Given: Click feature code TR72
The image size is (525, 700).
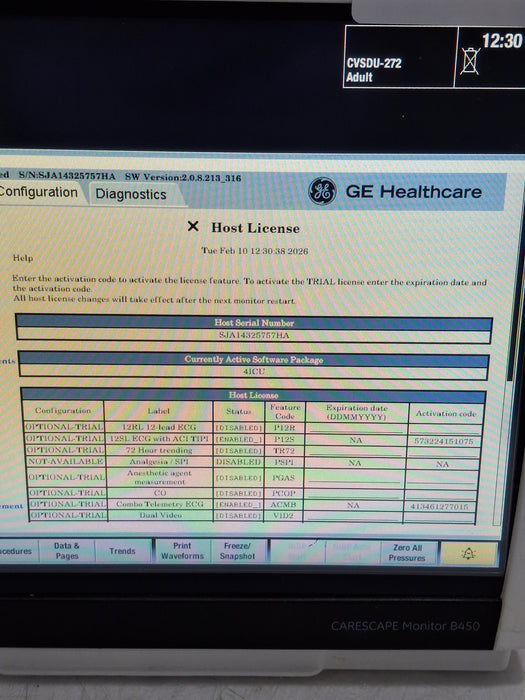Looking at the screenshot, I should (x=284, y=451).
